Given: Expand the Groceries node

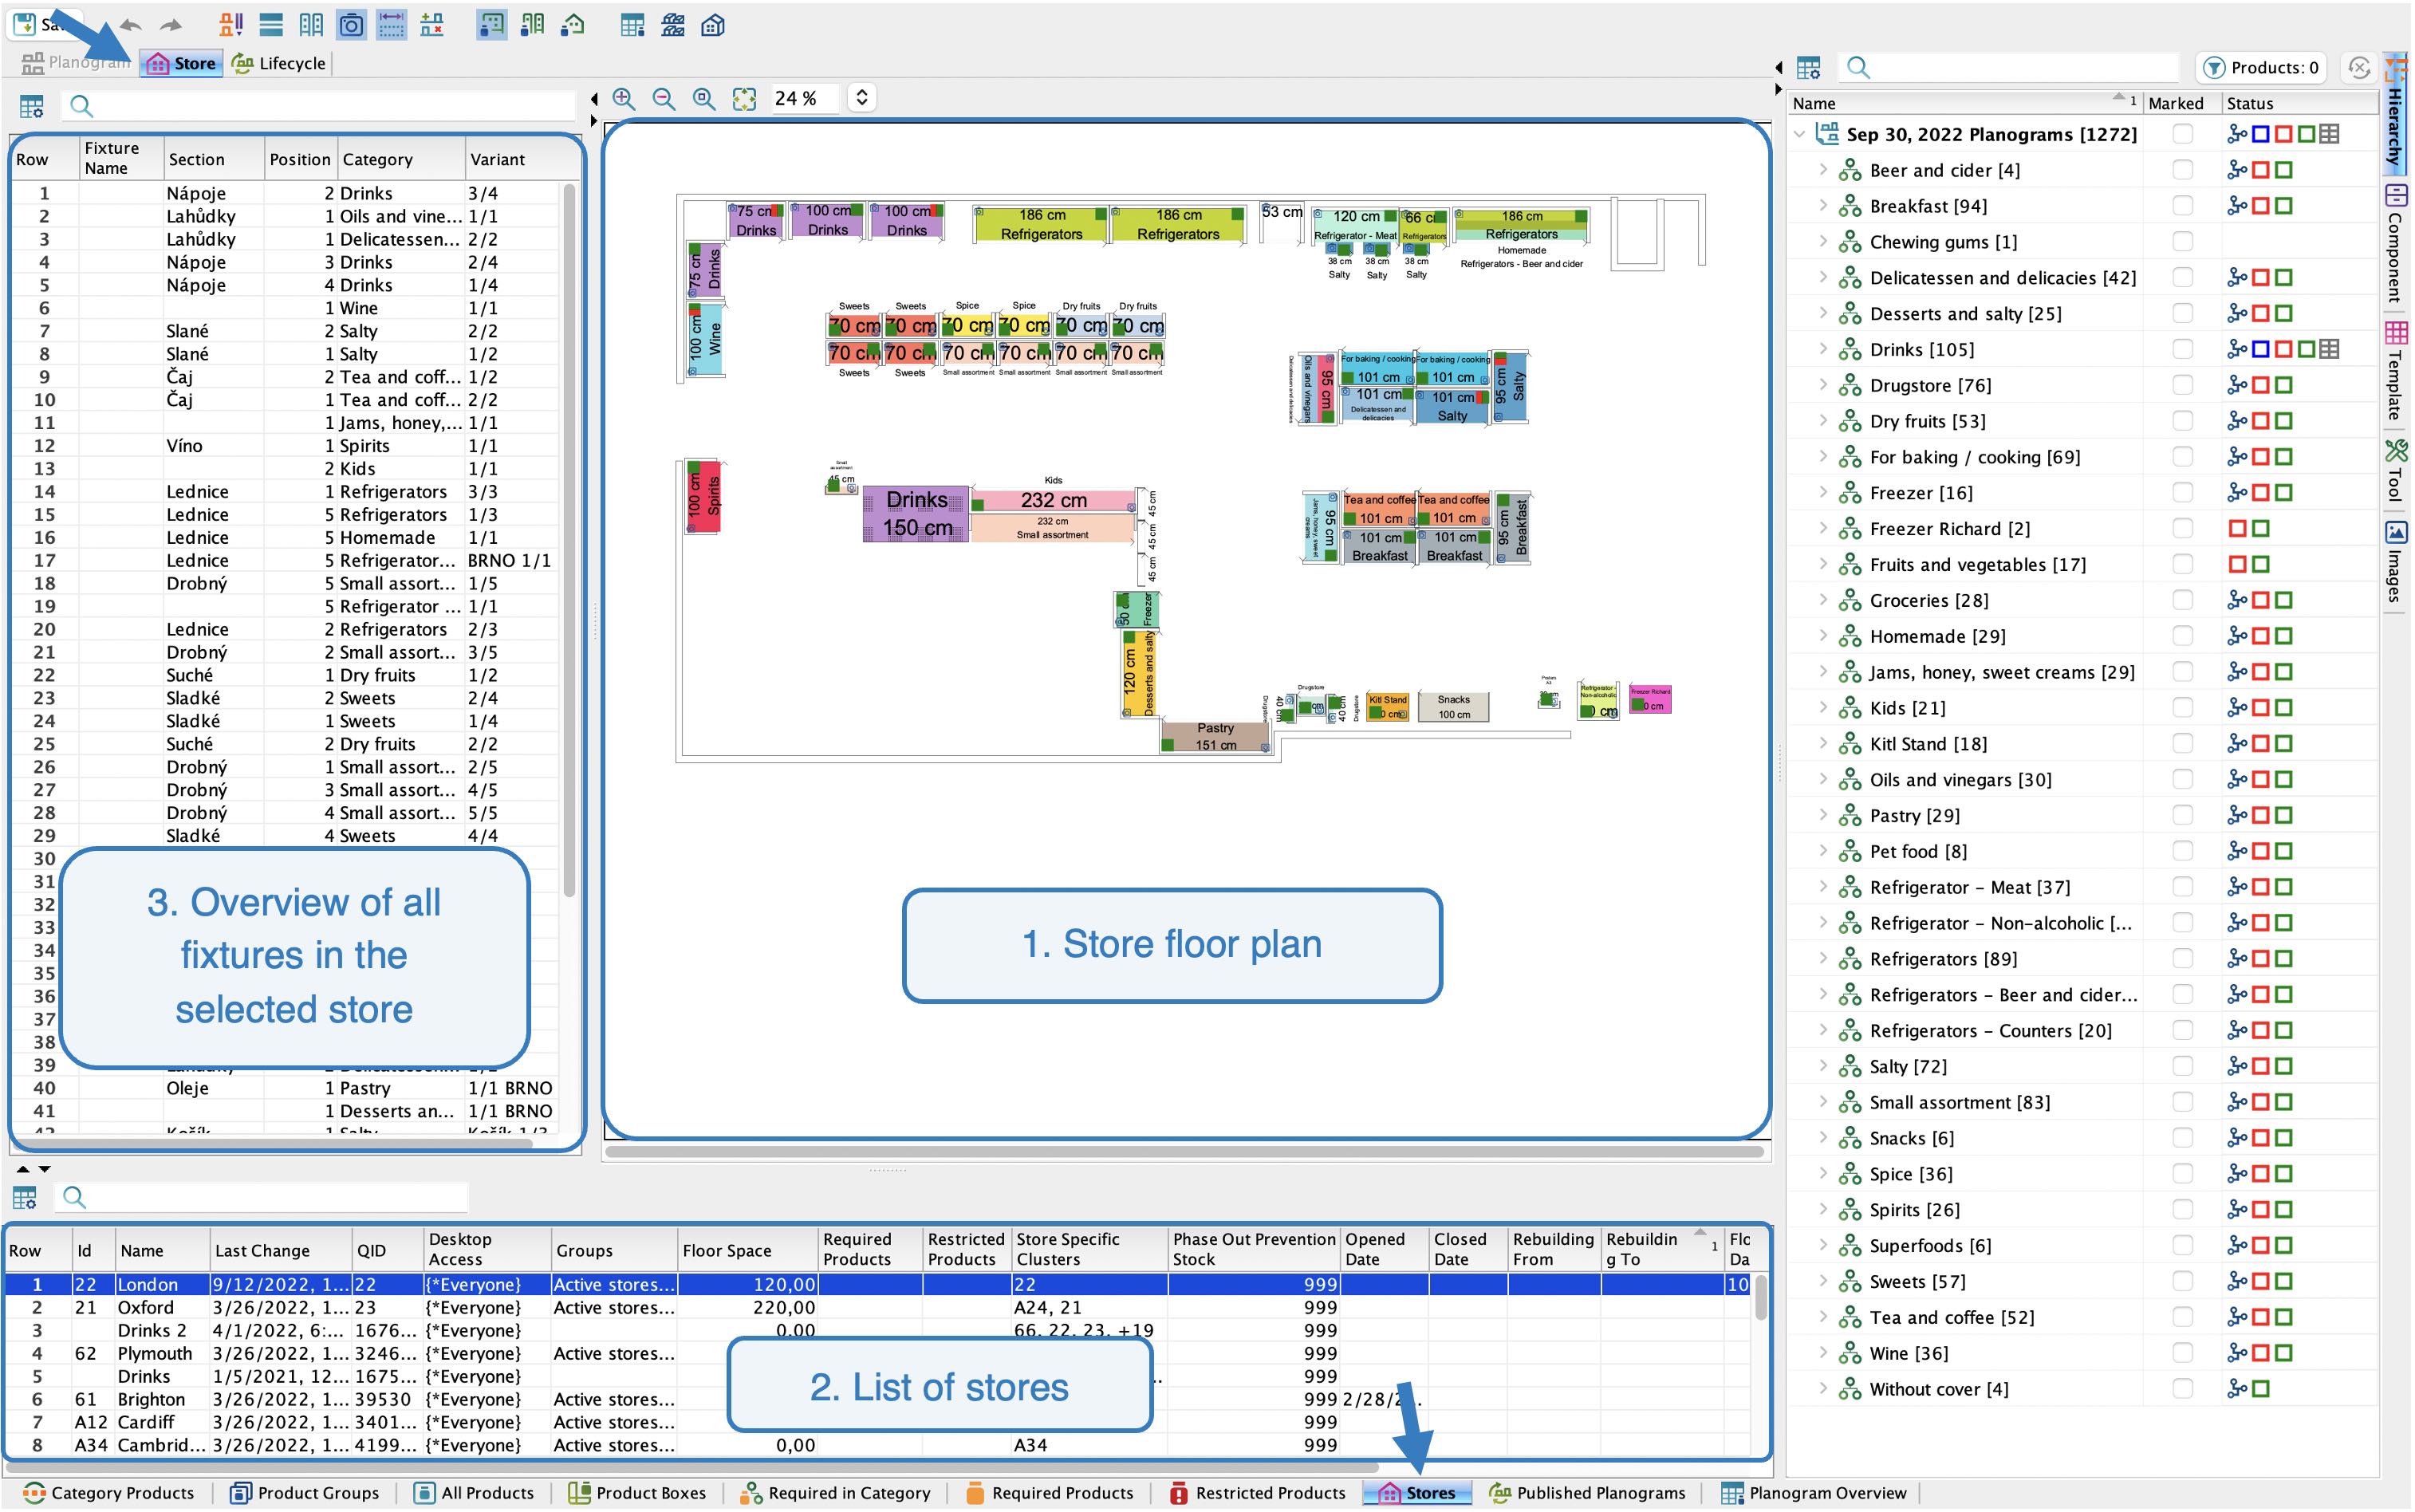Looking at the screenshot, I should coord(1823,600).
